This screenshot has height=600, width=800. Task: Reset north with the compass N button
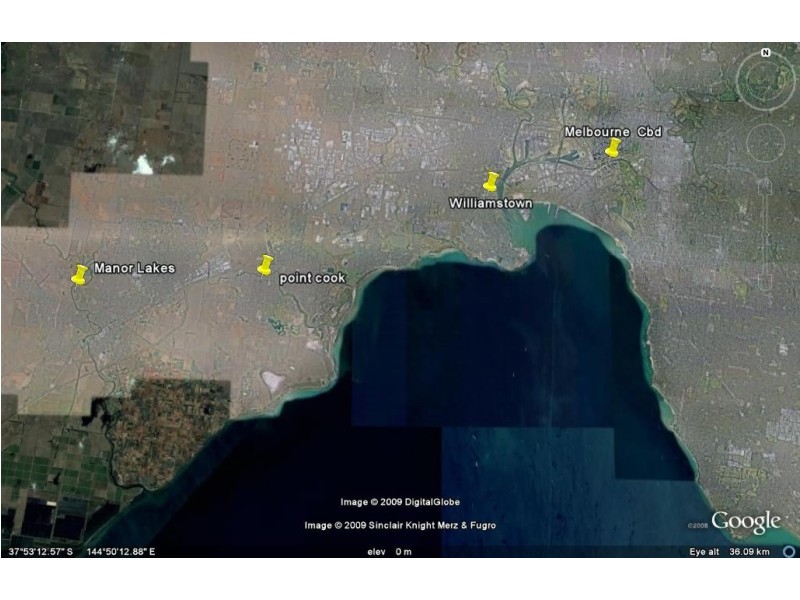(765, 52)
